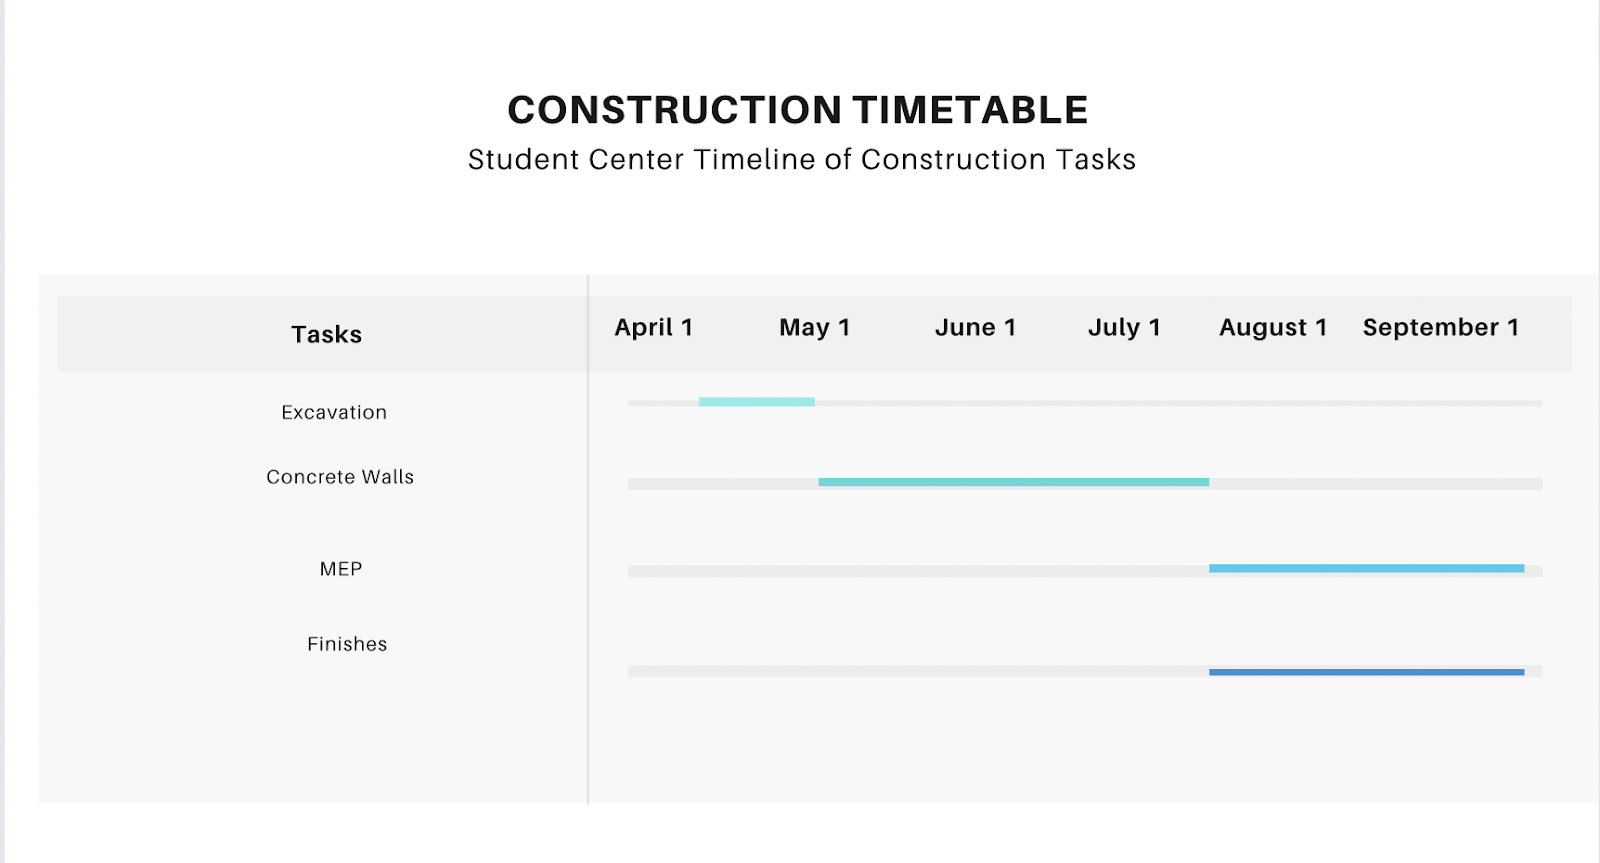Select the light blue MEP bar
The height and width of the screenshot is (863, 1600).
[x=1367, y=568]
